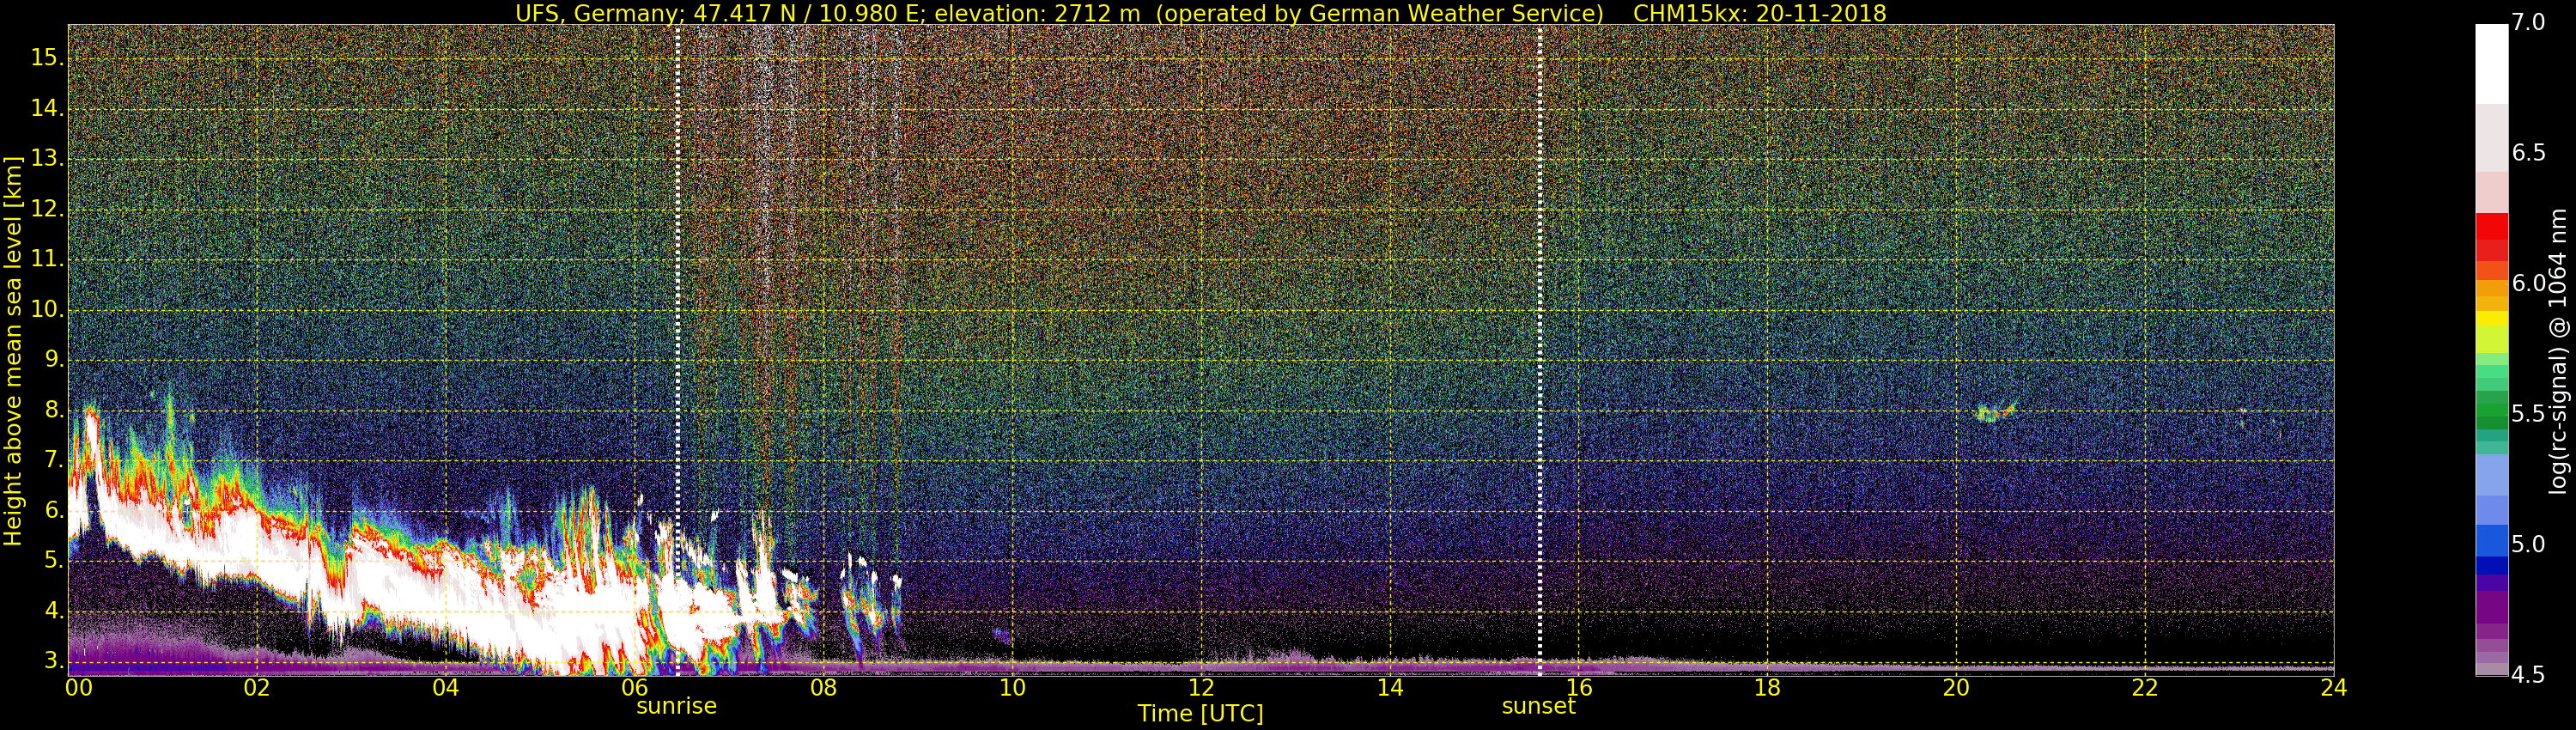The image size is (2576, 730).
Task: Click the '7.0' colorbar tick label
Action: coord(2529,23)
